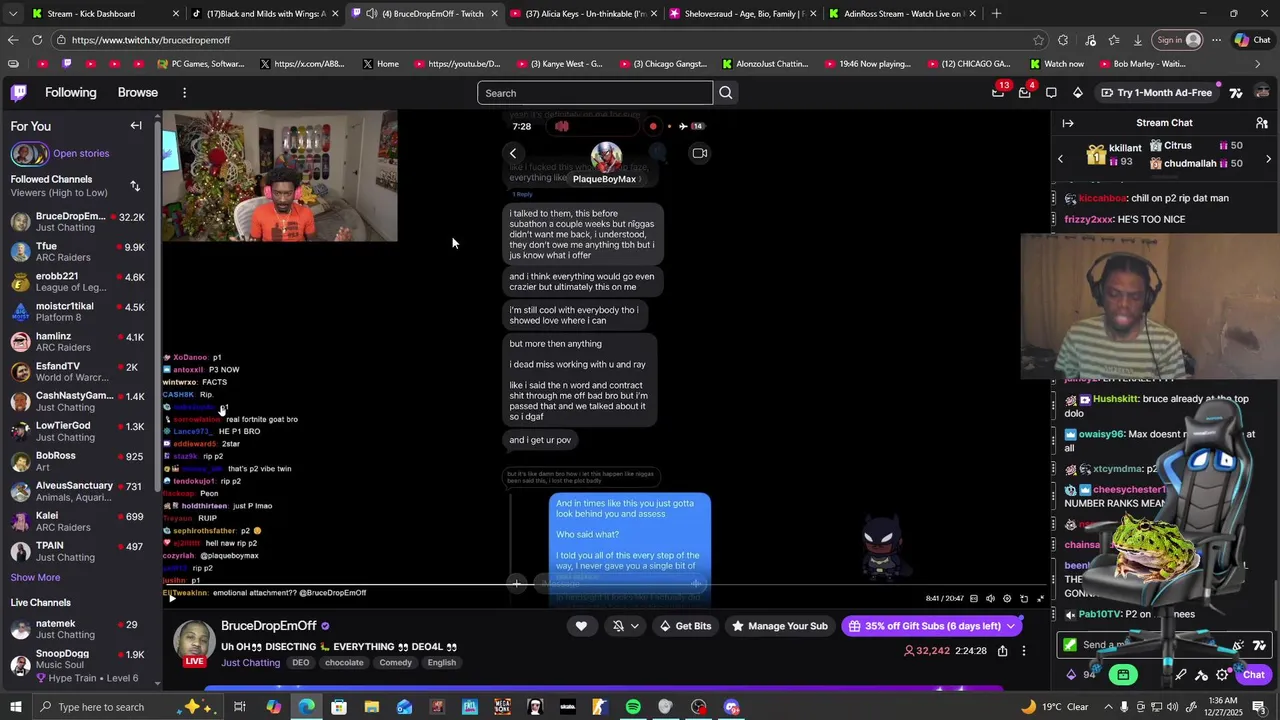The image size is (1280, 720).
Task: Open the 7TV emote menu in chat input
Action: (1259, 645)
